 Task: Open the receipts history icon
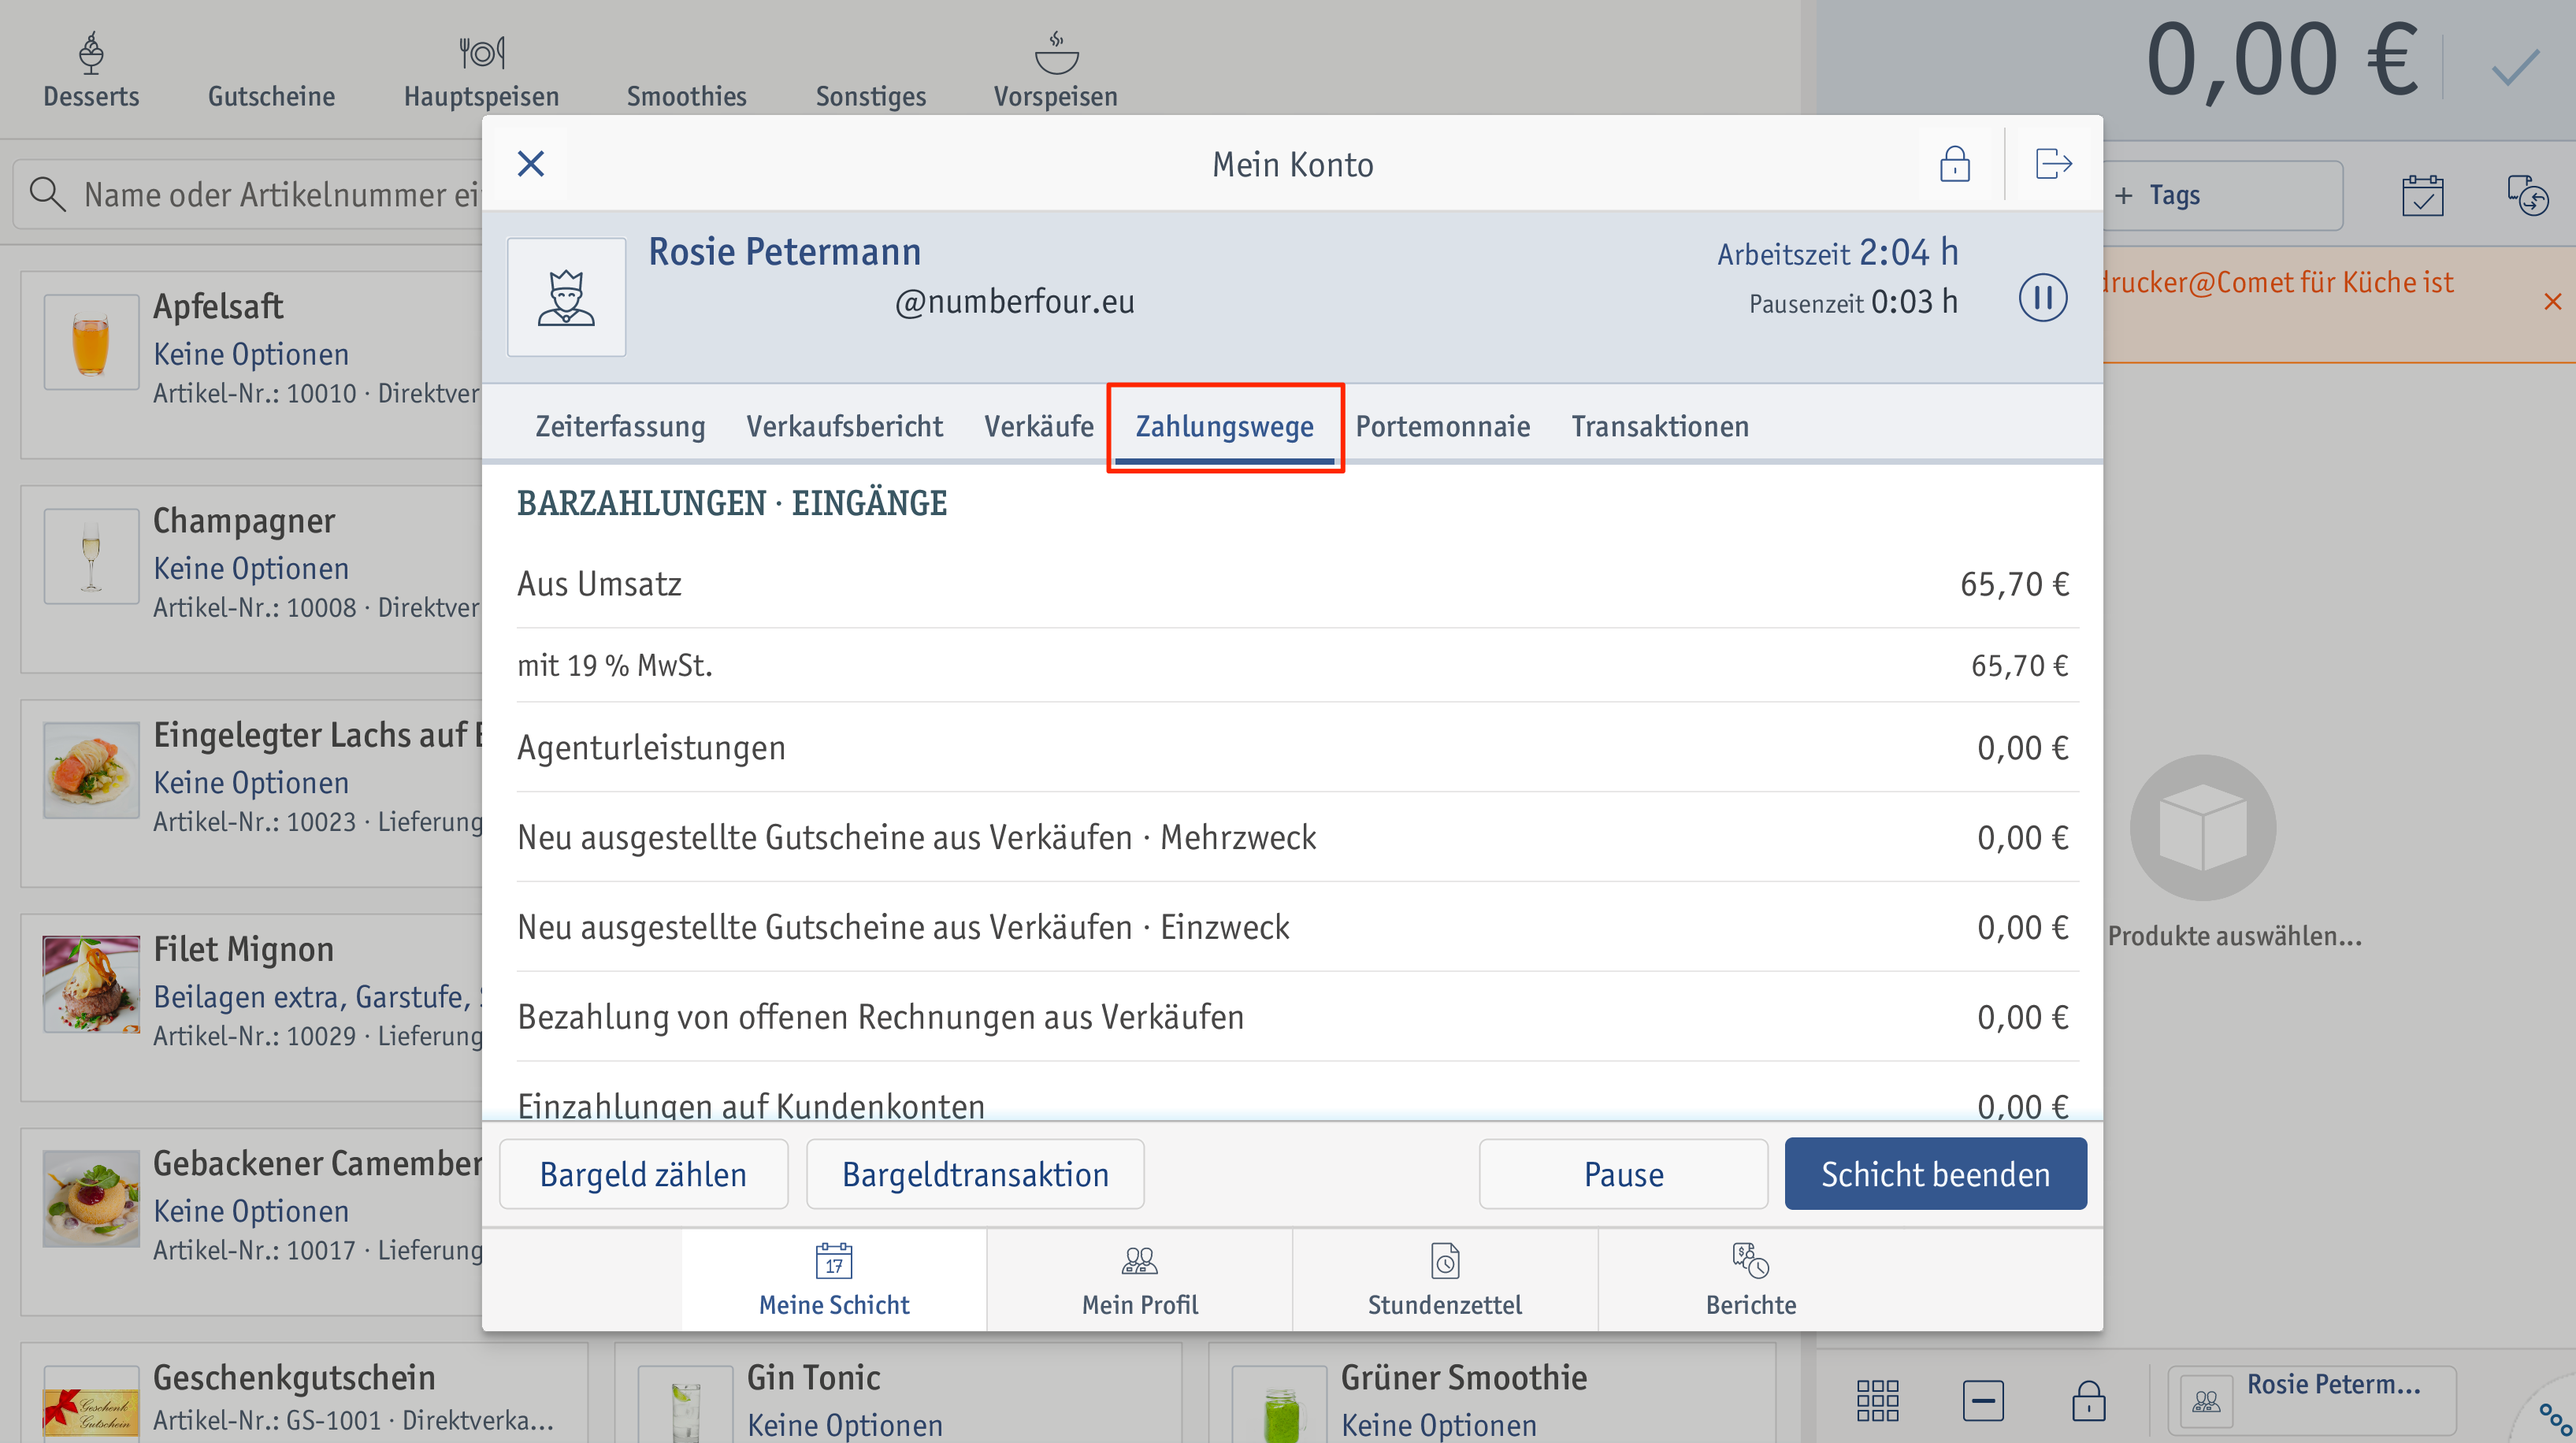click(2527, 195)
